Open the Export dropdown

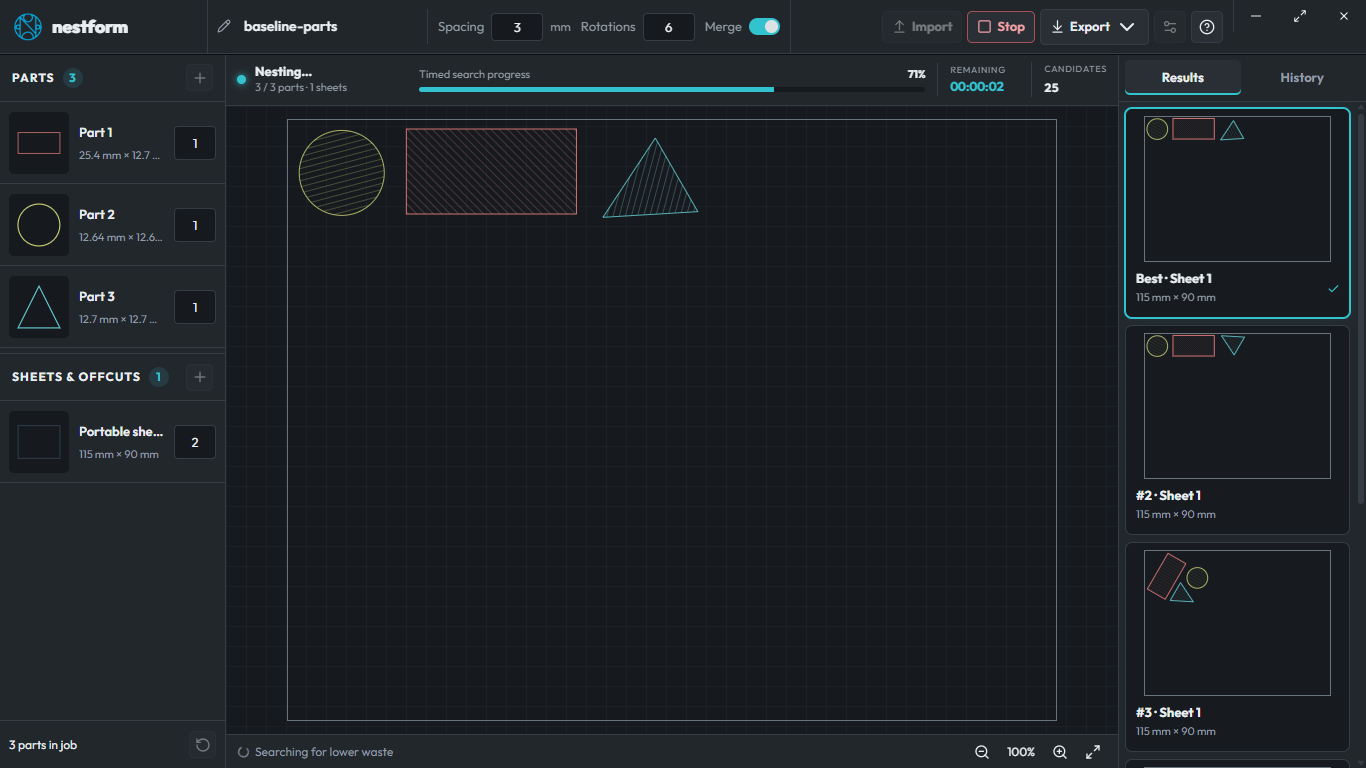1093,27
